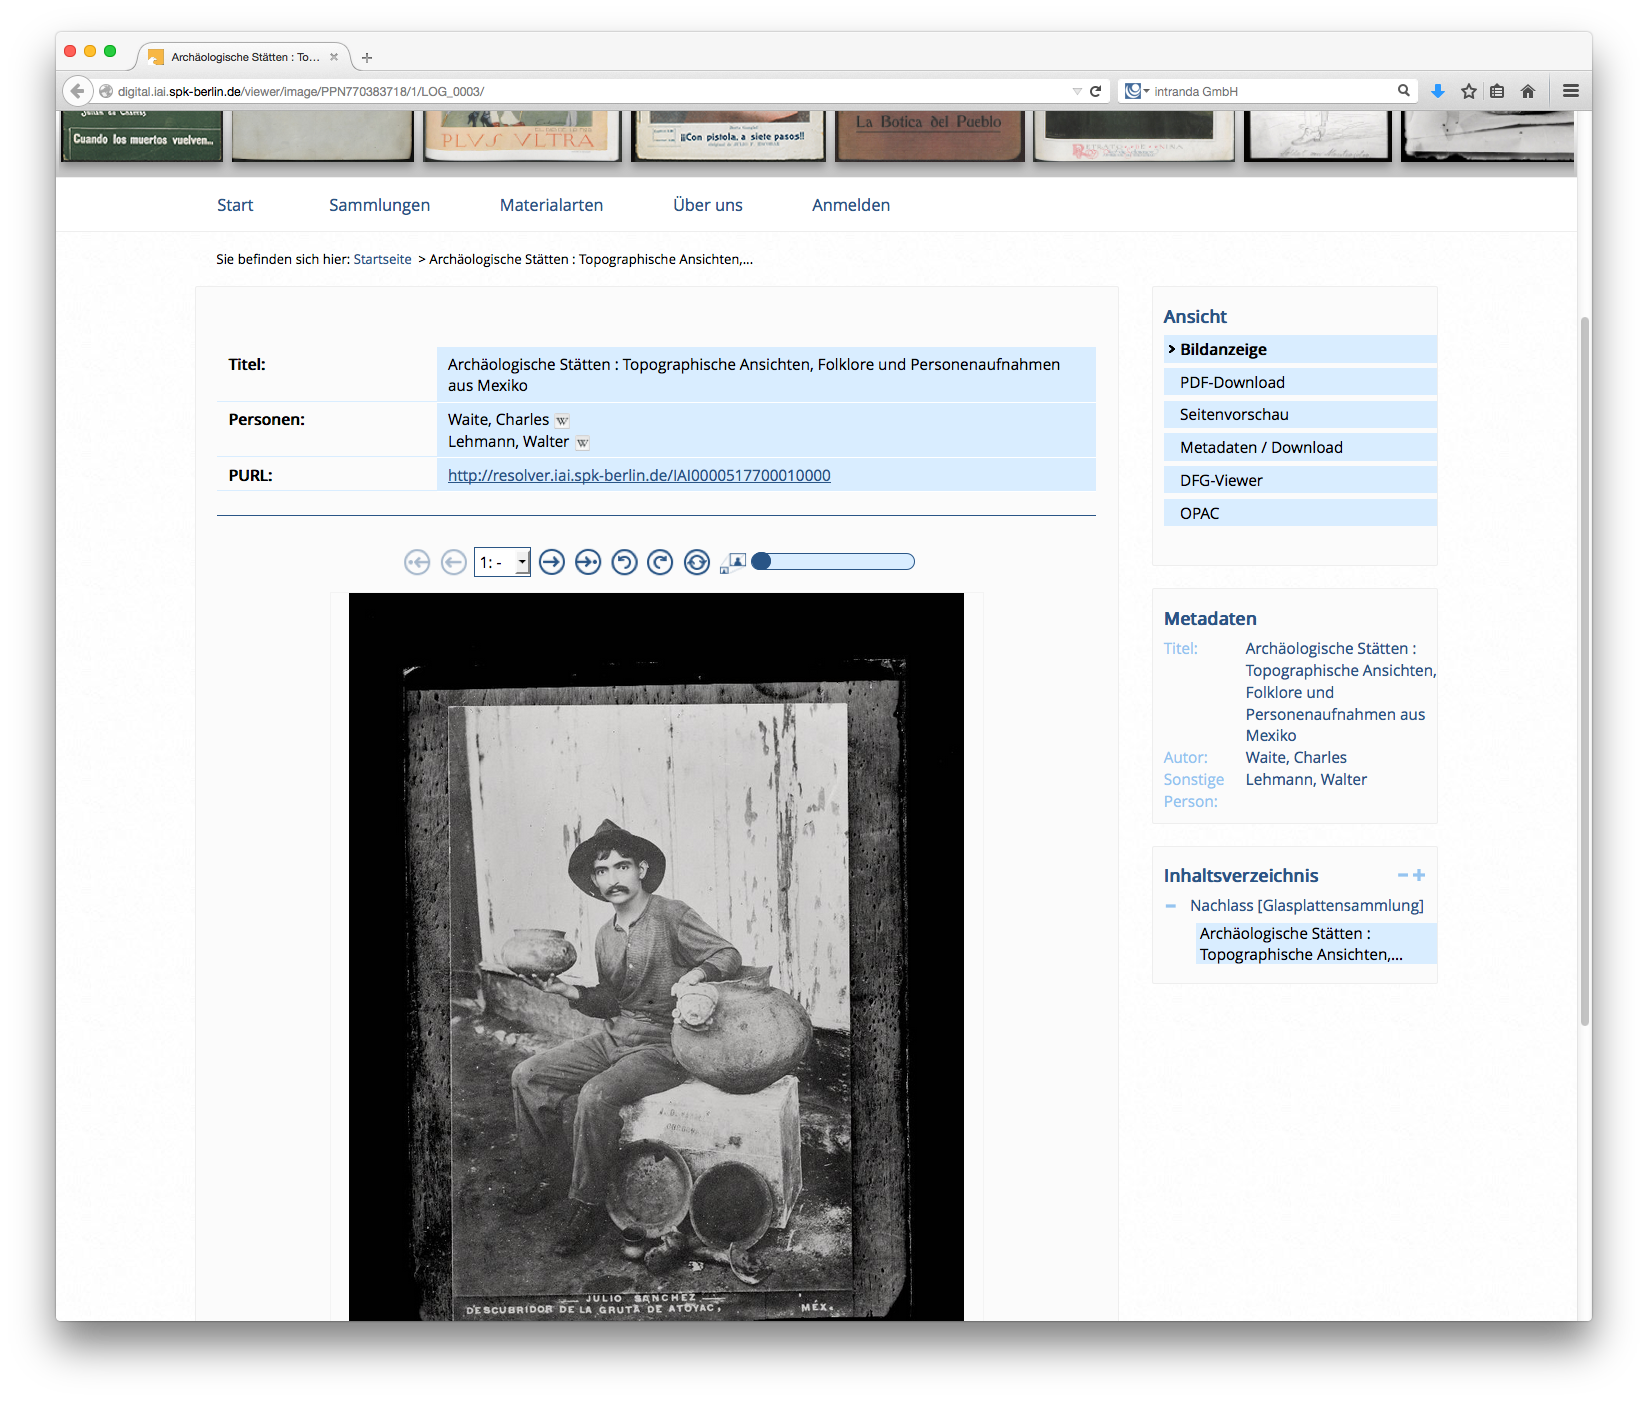Open the Materialarten menu item

(551, 205)
